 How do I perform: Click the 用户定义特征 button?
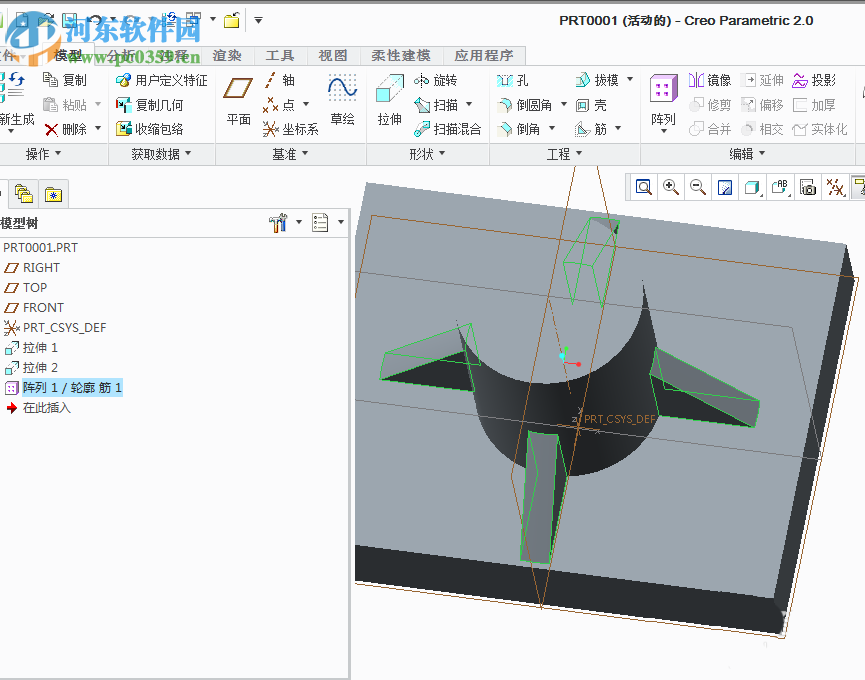coord(162,80)
